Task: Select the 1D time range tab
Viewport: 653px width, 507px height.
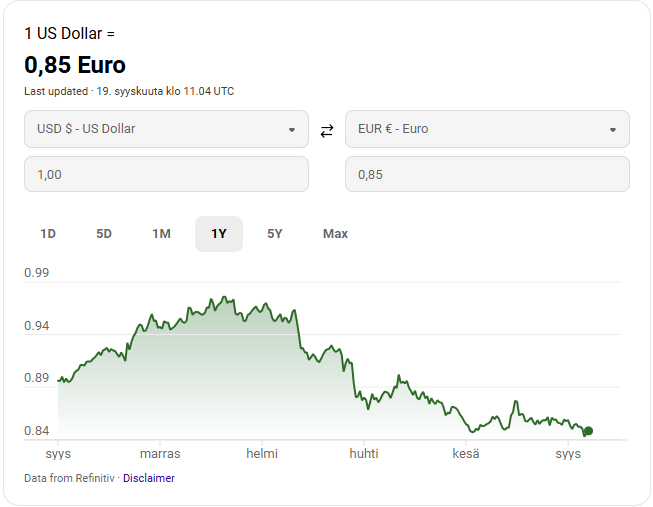Action: click(x=48, y=234)
